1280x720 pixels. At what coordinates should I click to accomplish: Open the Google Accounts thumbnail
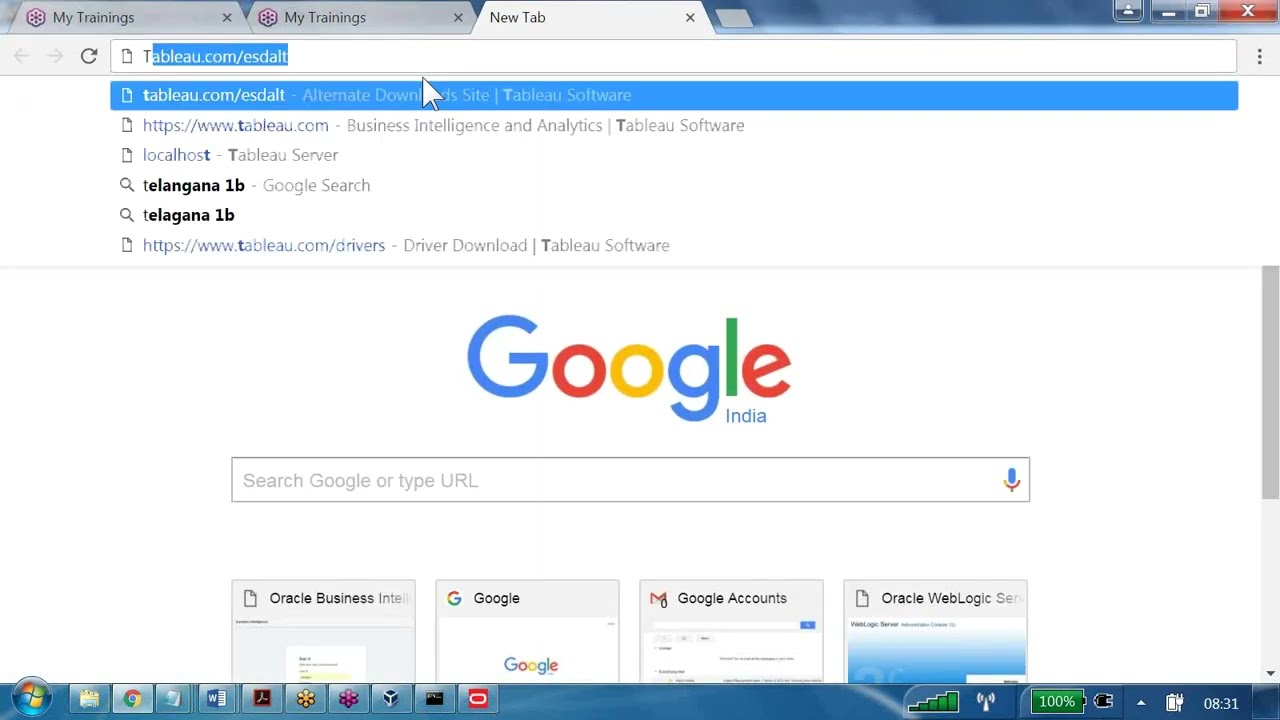(731, 632)
